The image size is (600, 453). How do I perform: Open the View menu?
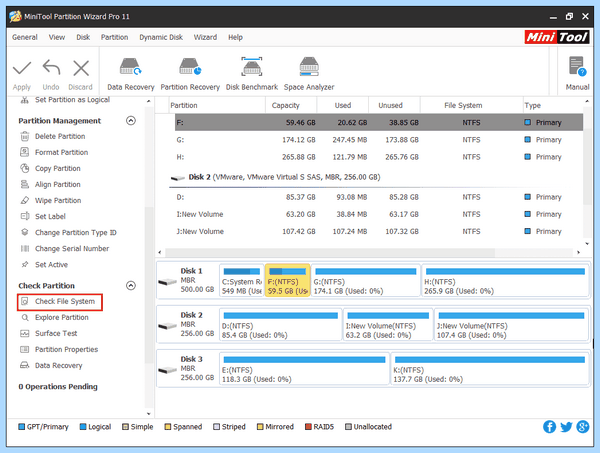click(57, 37)
